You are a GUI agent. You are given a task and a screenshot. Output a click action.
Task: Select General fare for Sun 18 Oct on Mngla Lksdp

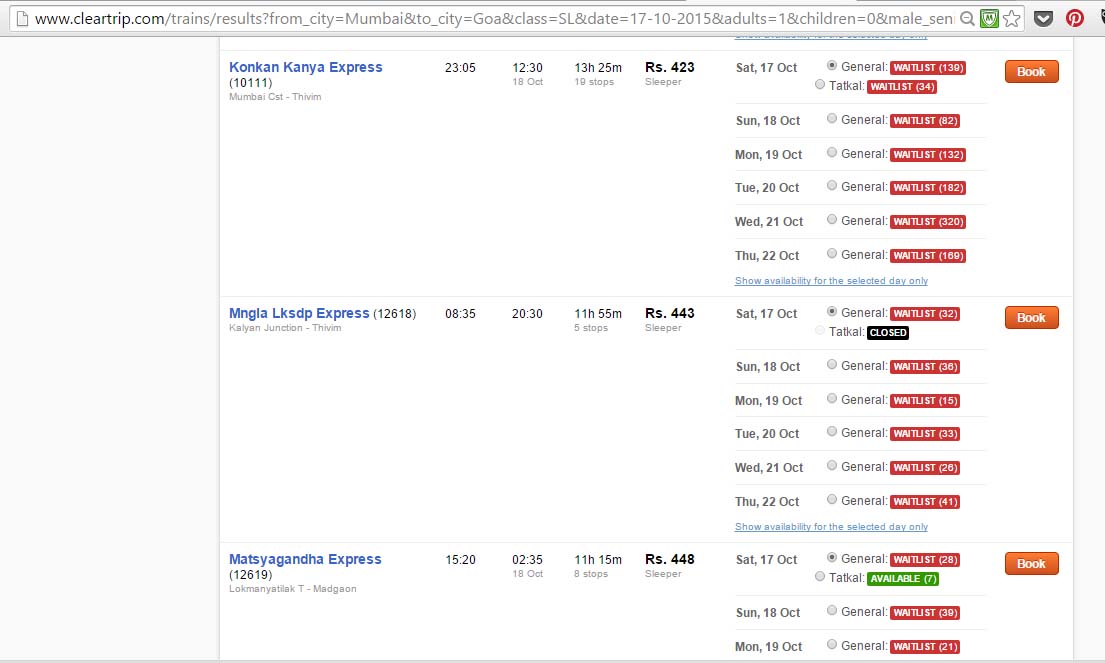click(831, 364)
